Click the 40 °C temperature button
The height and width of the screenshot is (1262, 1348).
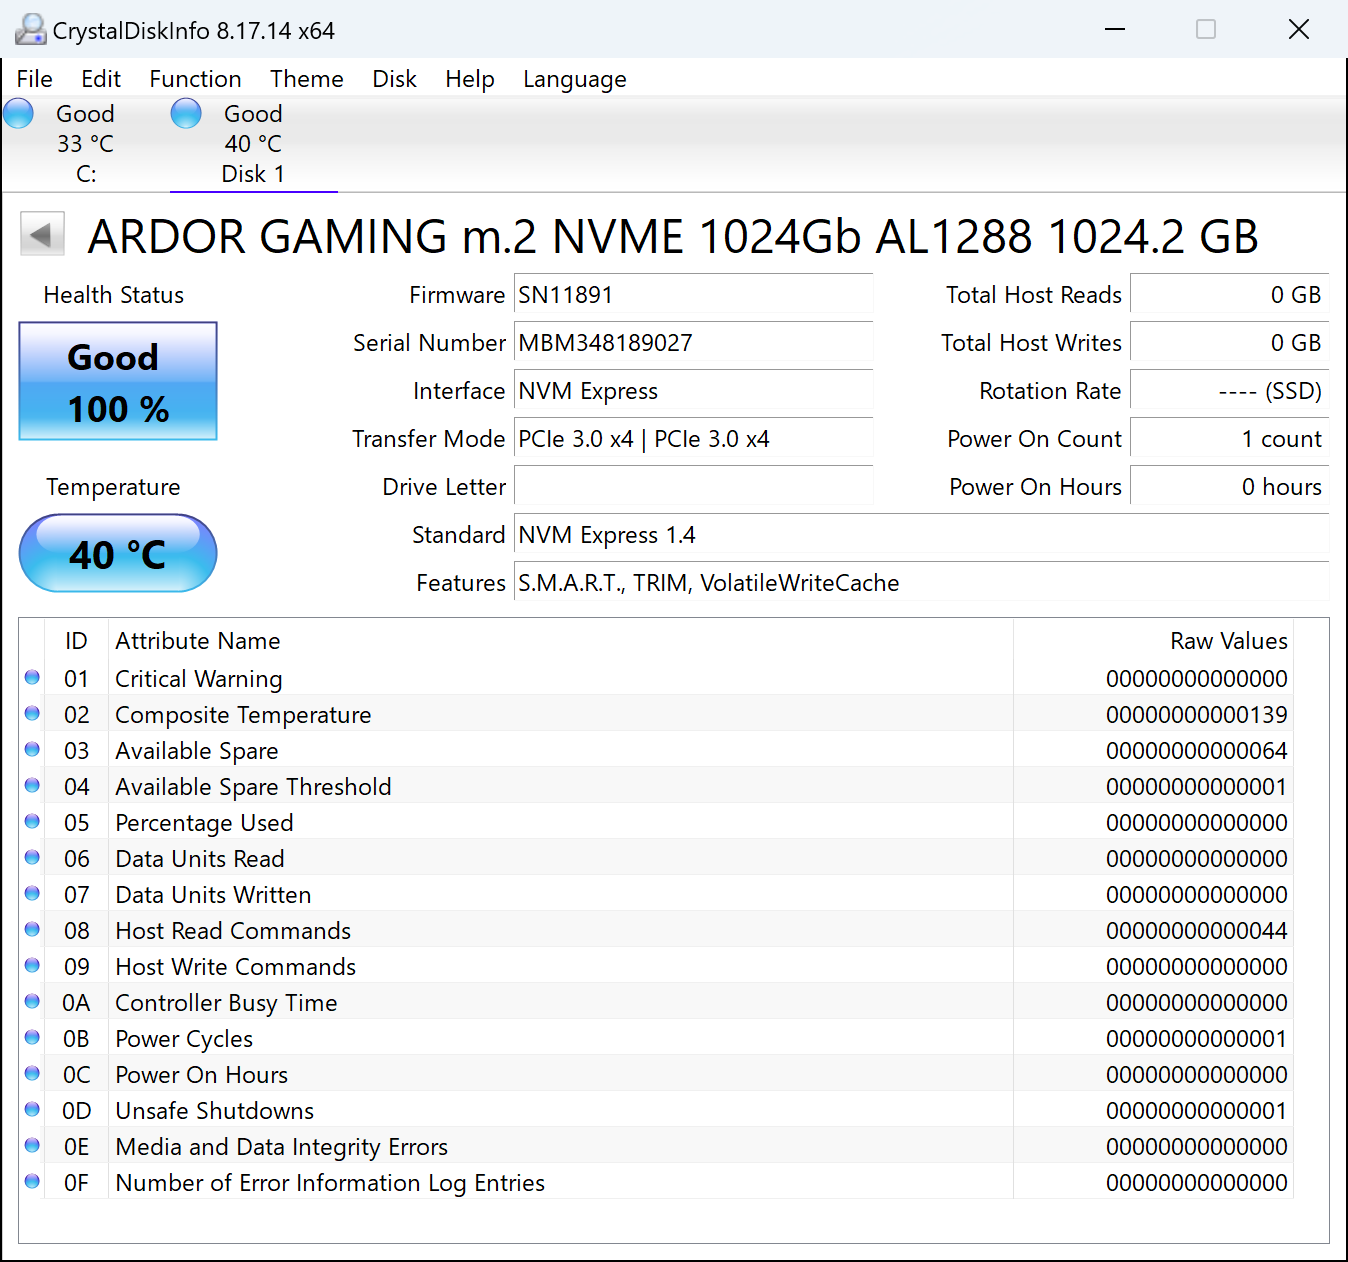118,553
